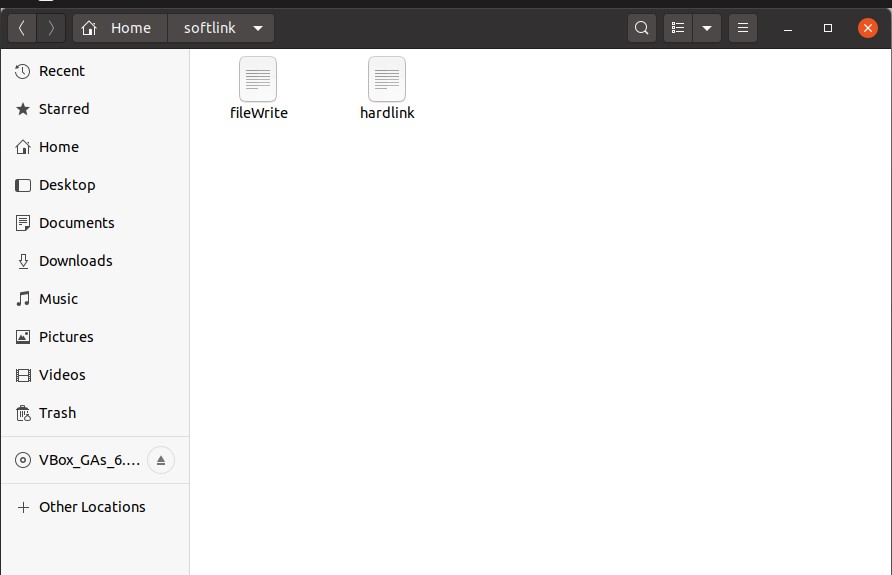
Task: Expand the softlink folder path dropdown
Action: click(258, 28)
